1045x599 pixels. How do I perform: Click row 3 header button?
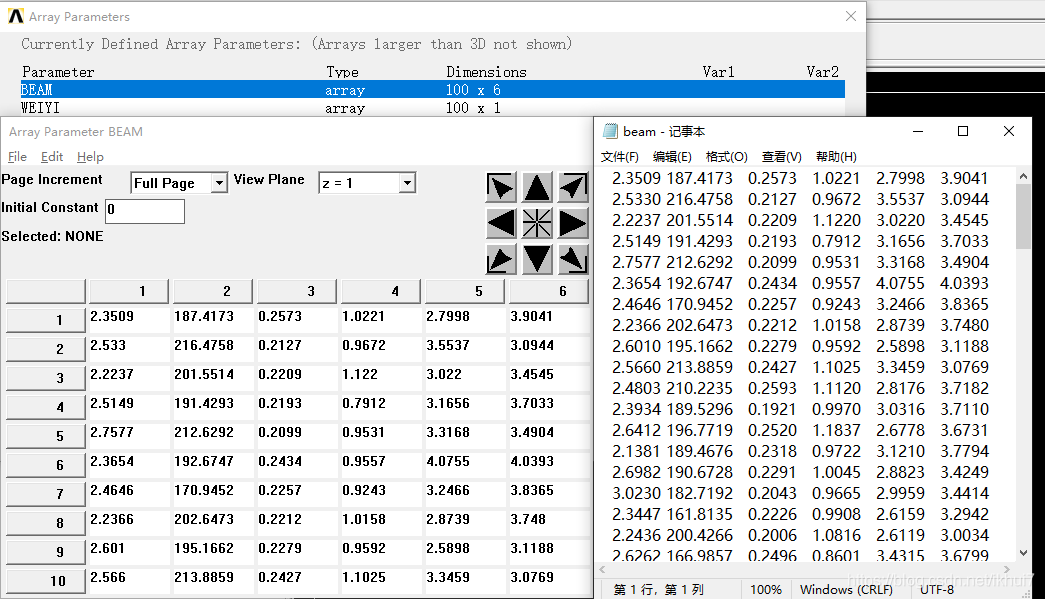(45, 378)
